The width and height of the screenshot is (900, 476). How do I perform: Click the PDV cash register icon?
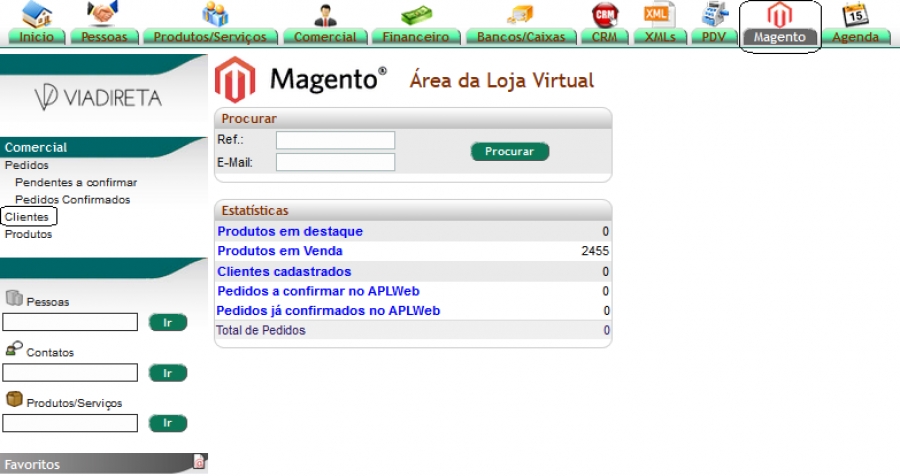coord(714,14)
